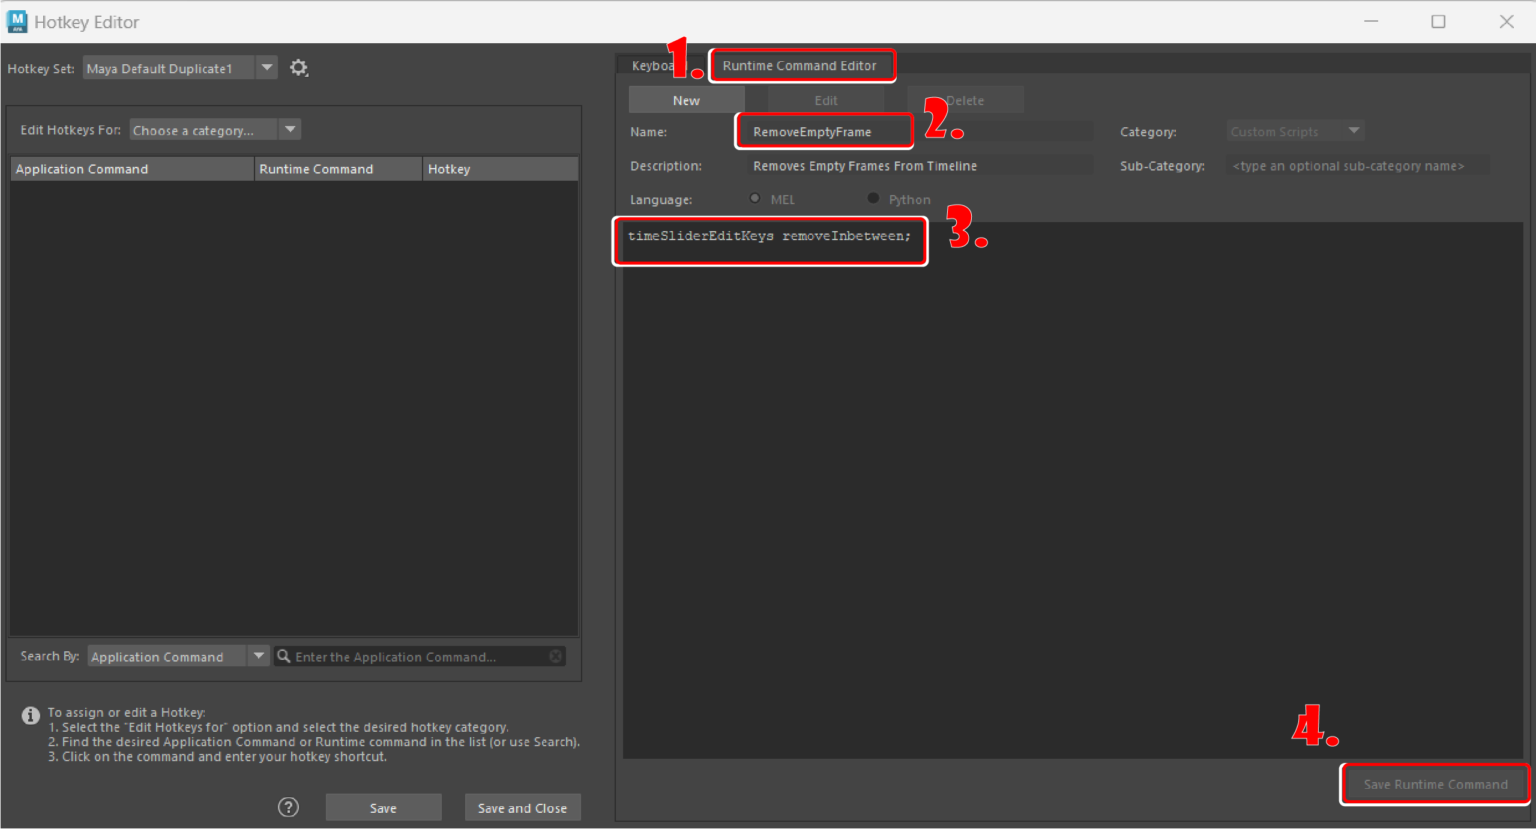Click the Application Command search field
The width and height of the screenshot is (1536, 829).
[x=420, y=656]
